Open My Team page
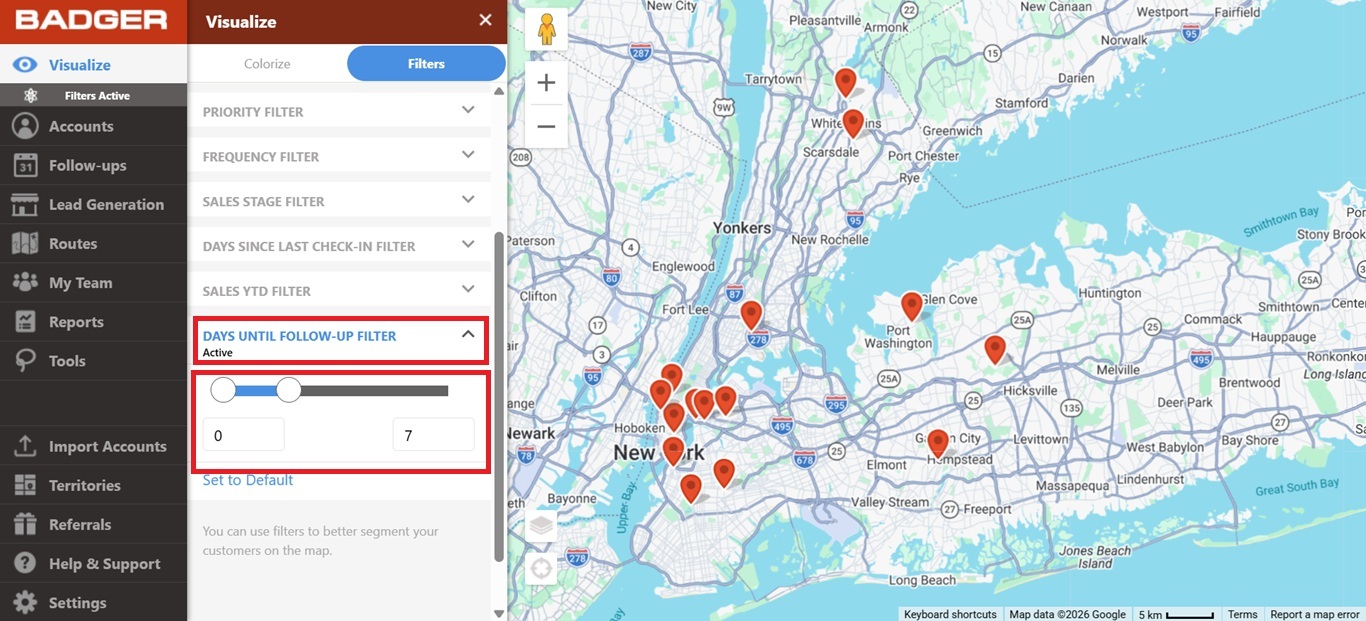This screenshot has width=1366, height=621. [93, 282]
